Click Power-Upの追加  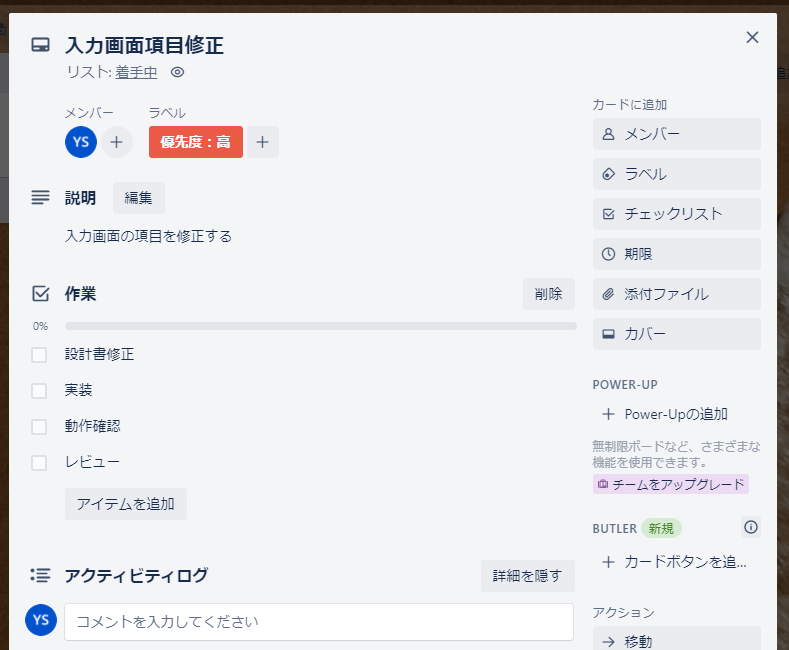pyautogui.click(x=677, y=414)
